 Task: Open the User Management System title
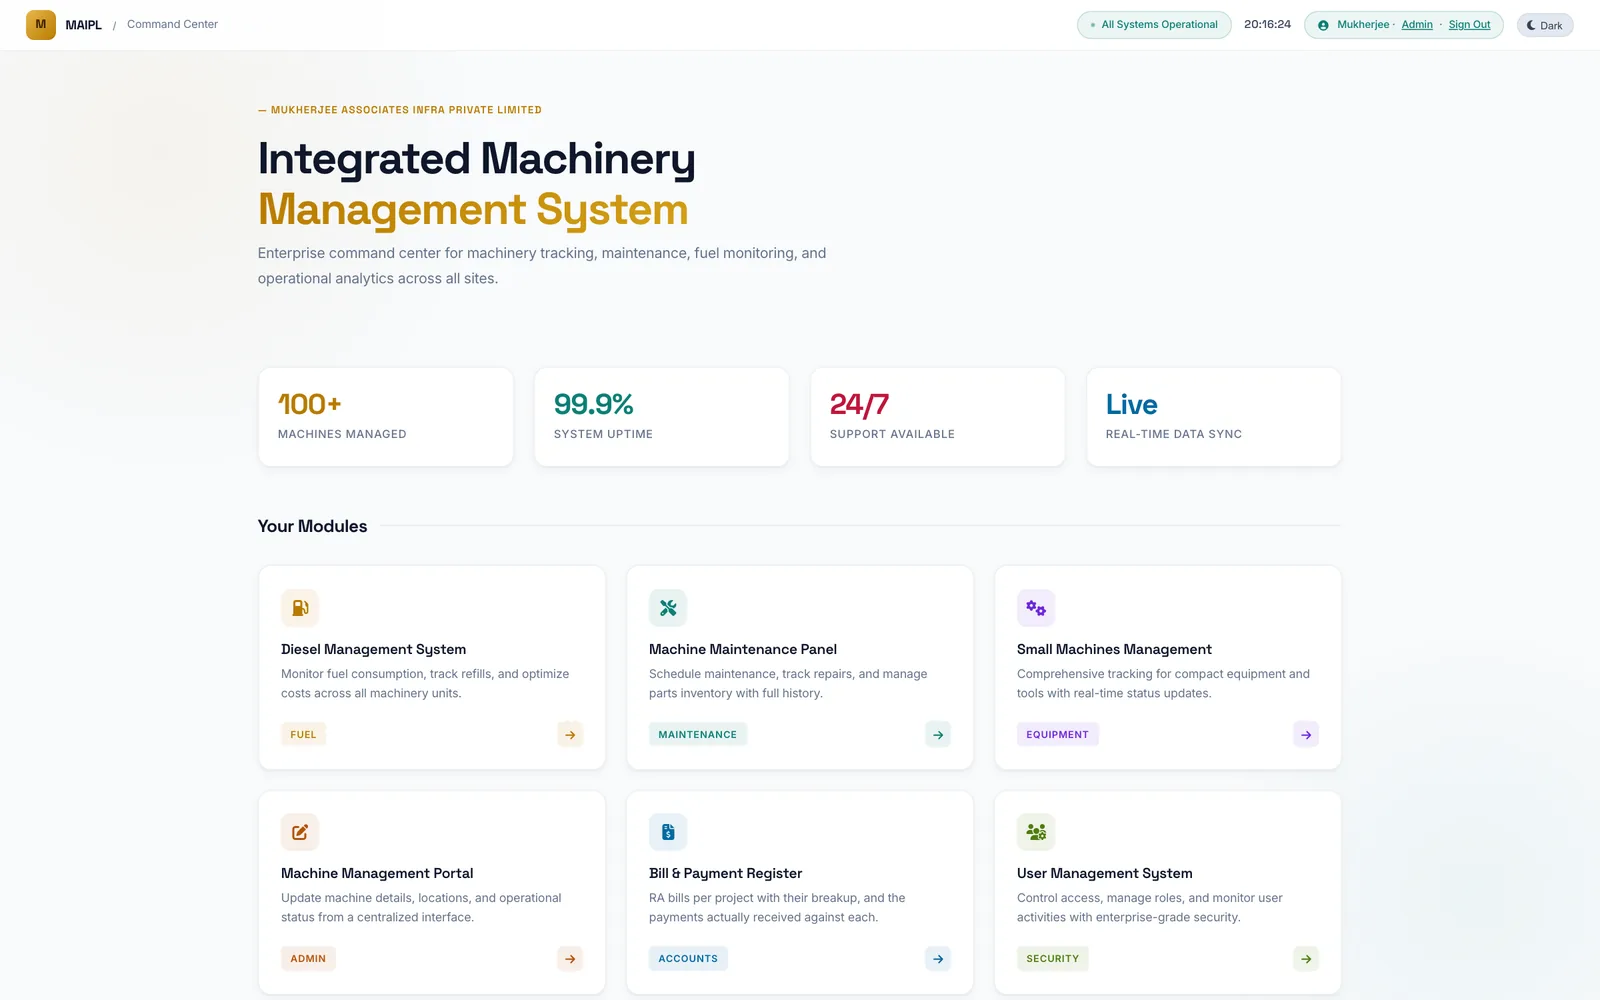(1104, 873)
